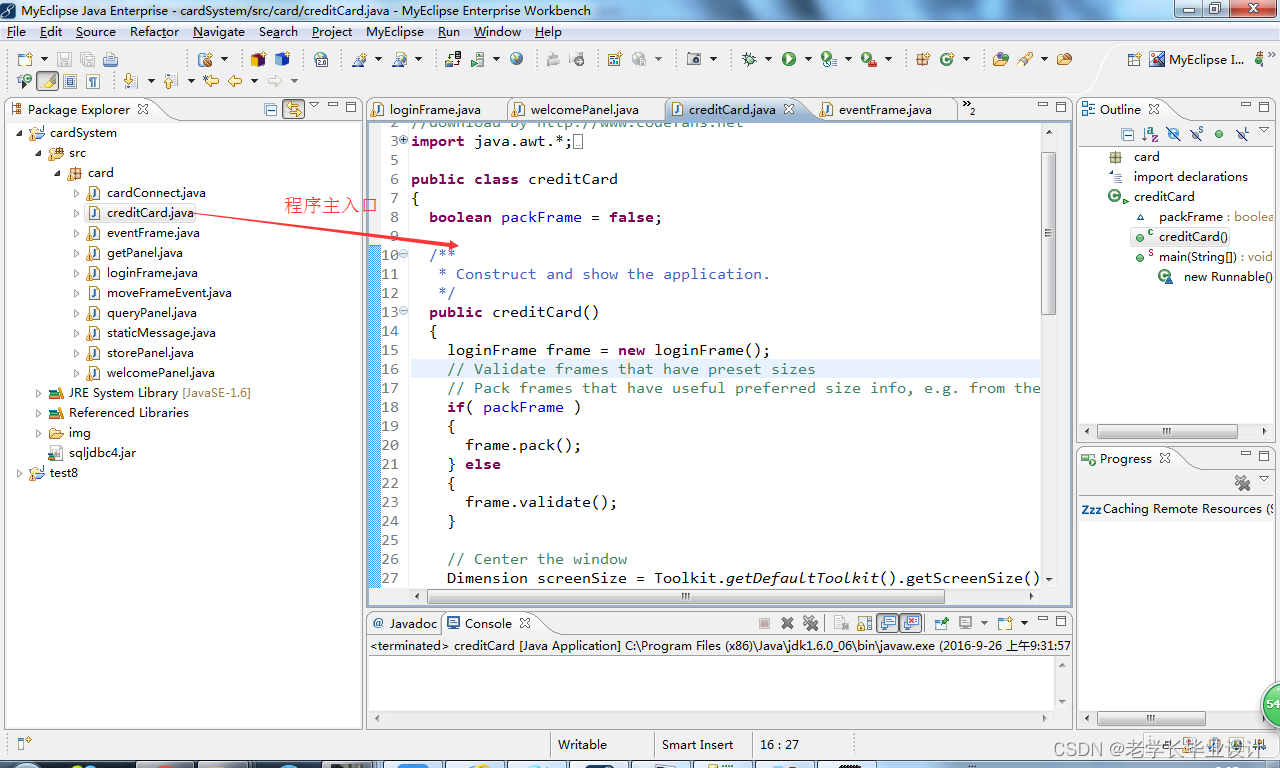
Task: Expand the JRE System Library node
Action: [x=37, y=392]
